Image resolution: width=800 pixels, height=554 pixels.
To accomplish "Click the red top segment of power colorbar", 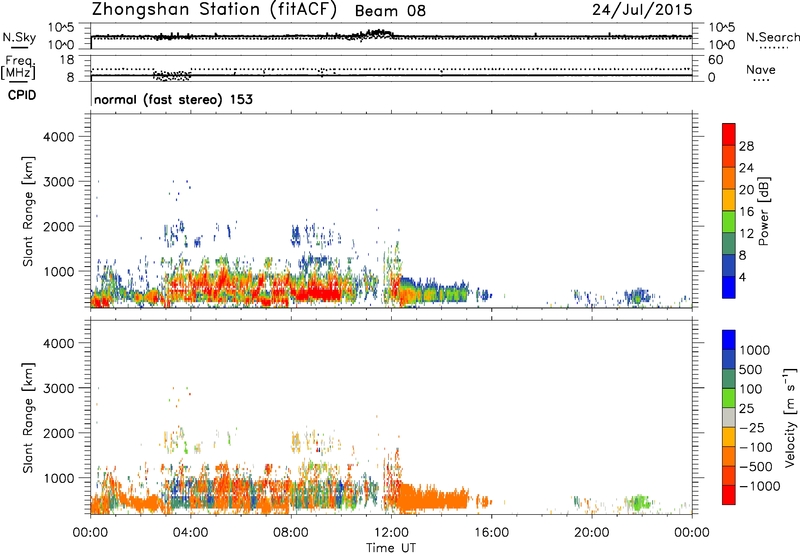I will [729, 134].
